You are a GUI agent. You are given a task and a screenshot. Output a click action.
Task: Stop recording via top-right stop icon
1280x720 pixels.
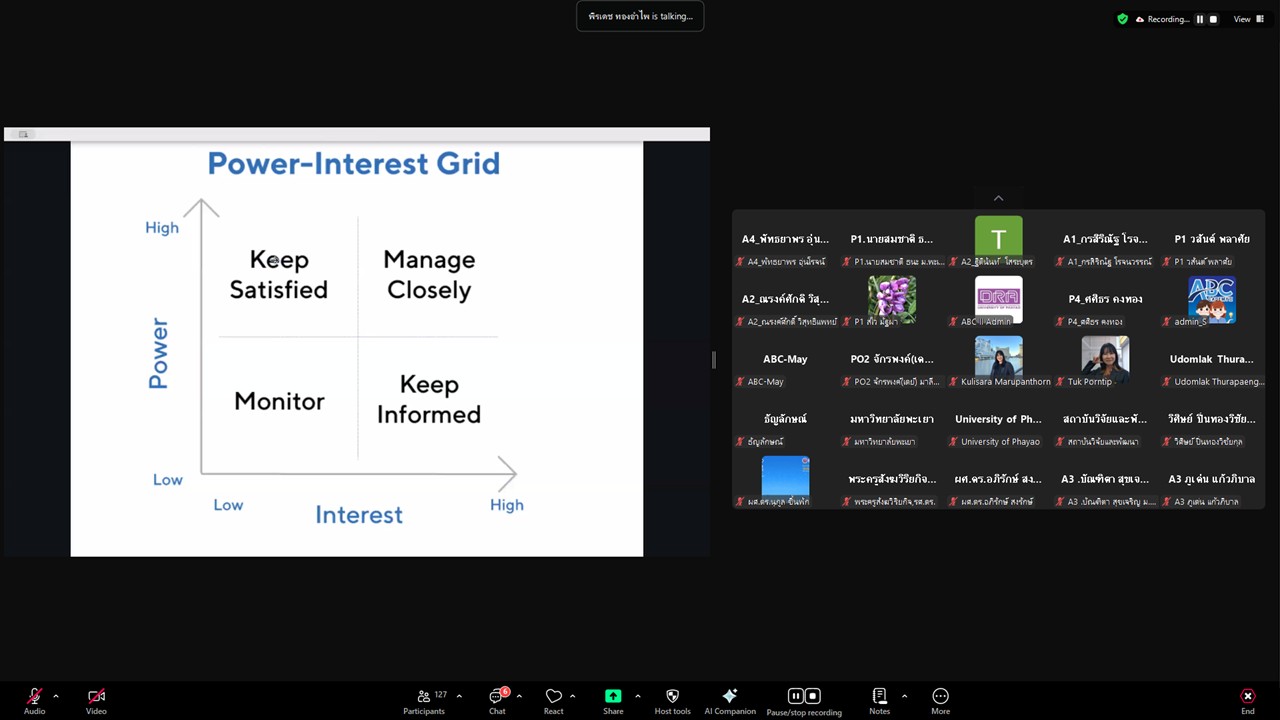click(x=1214, y=19)
